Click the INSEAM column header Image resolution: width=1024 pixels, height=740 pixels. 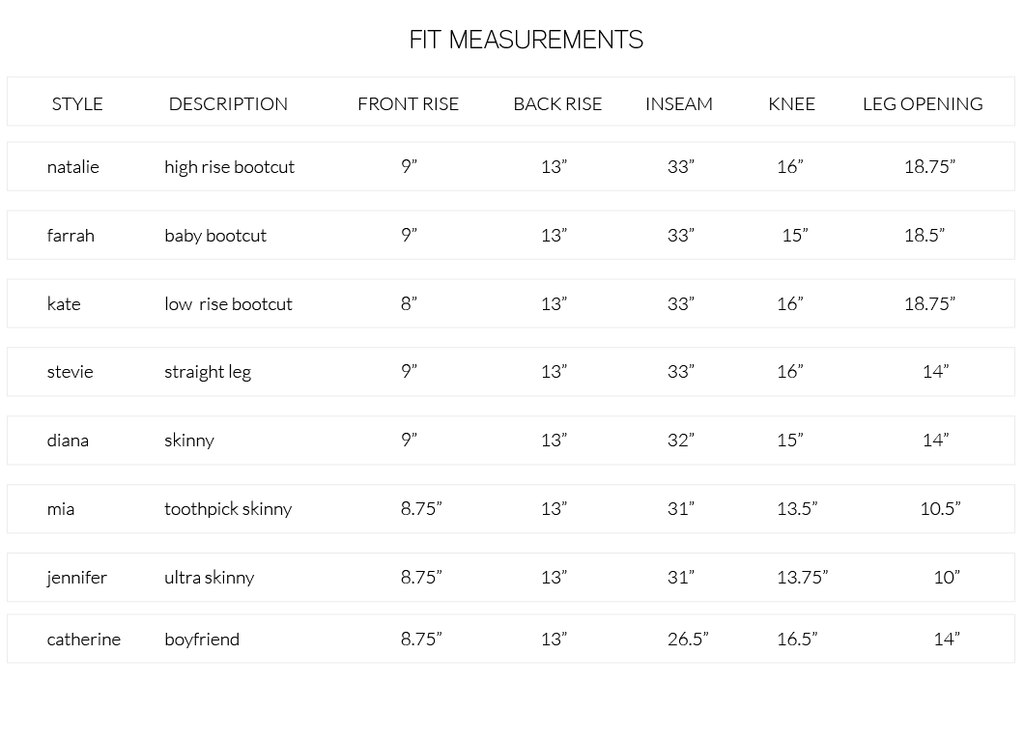679,104
